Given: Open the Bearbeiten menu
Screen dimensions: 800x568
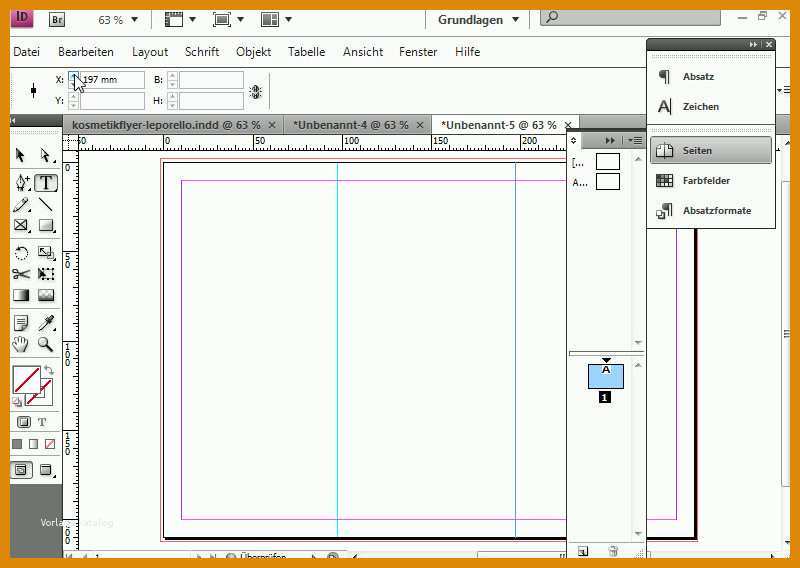Looking at the screenshot, I should tap(86, 52).
